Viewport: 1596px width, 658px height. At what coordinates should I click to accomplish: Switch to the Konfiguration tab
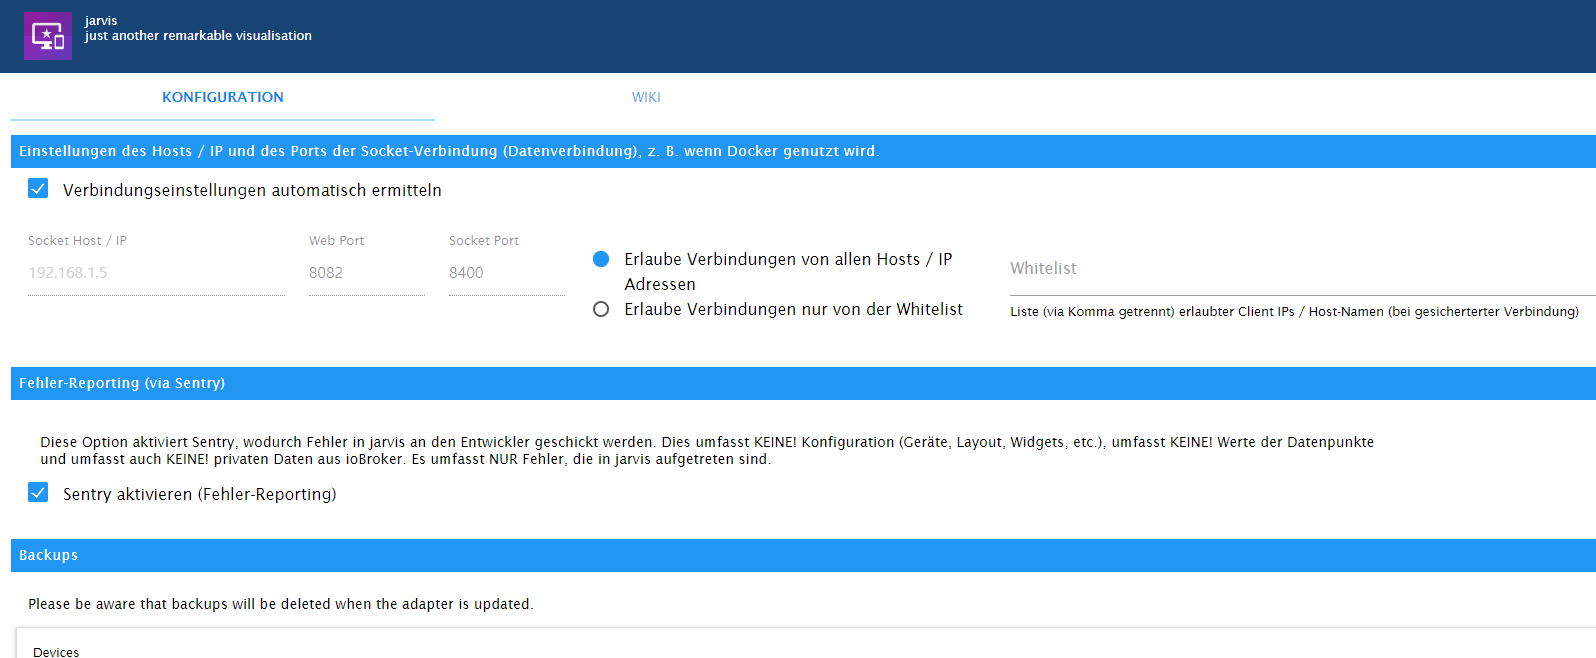point(223,97)
